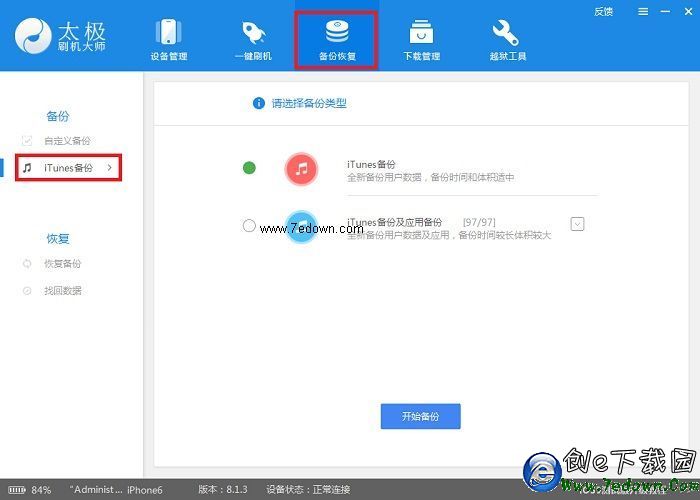Open the hamburger menu icon
The width and height of the screenshot is (700, 500).
click(x=643, y=12)
